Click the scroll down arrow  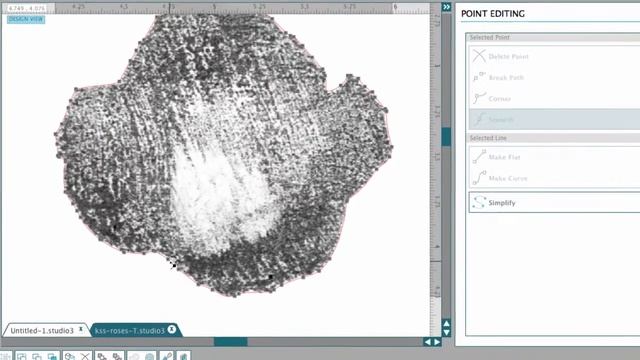pyautogui.click(x=446, y=332)
